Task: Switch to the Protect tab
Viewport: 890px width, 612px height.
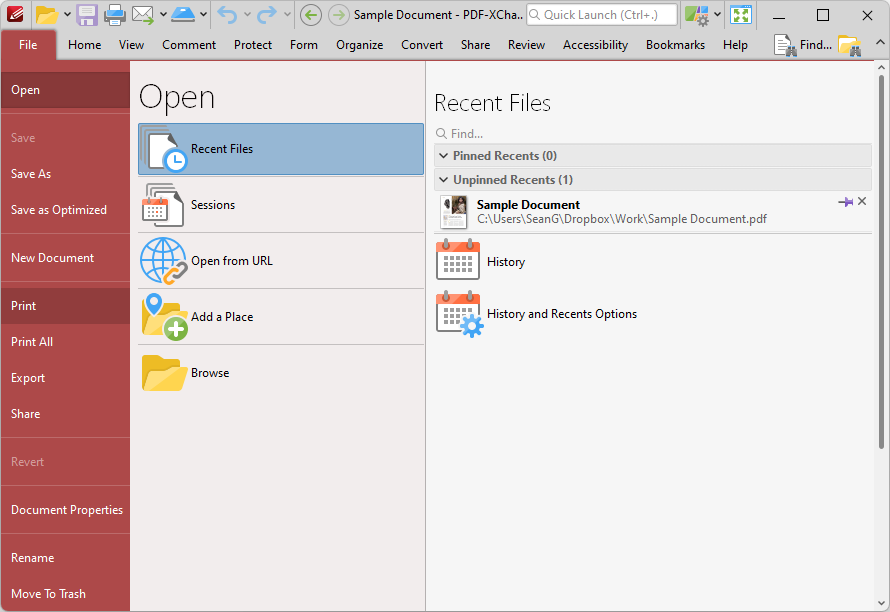Action: point(253,45)
